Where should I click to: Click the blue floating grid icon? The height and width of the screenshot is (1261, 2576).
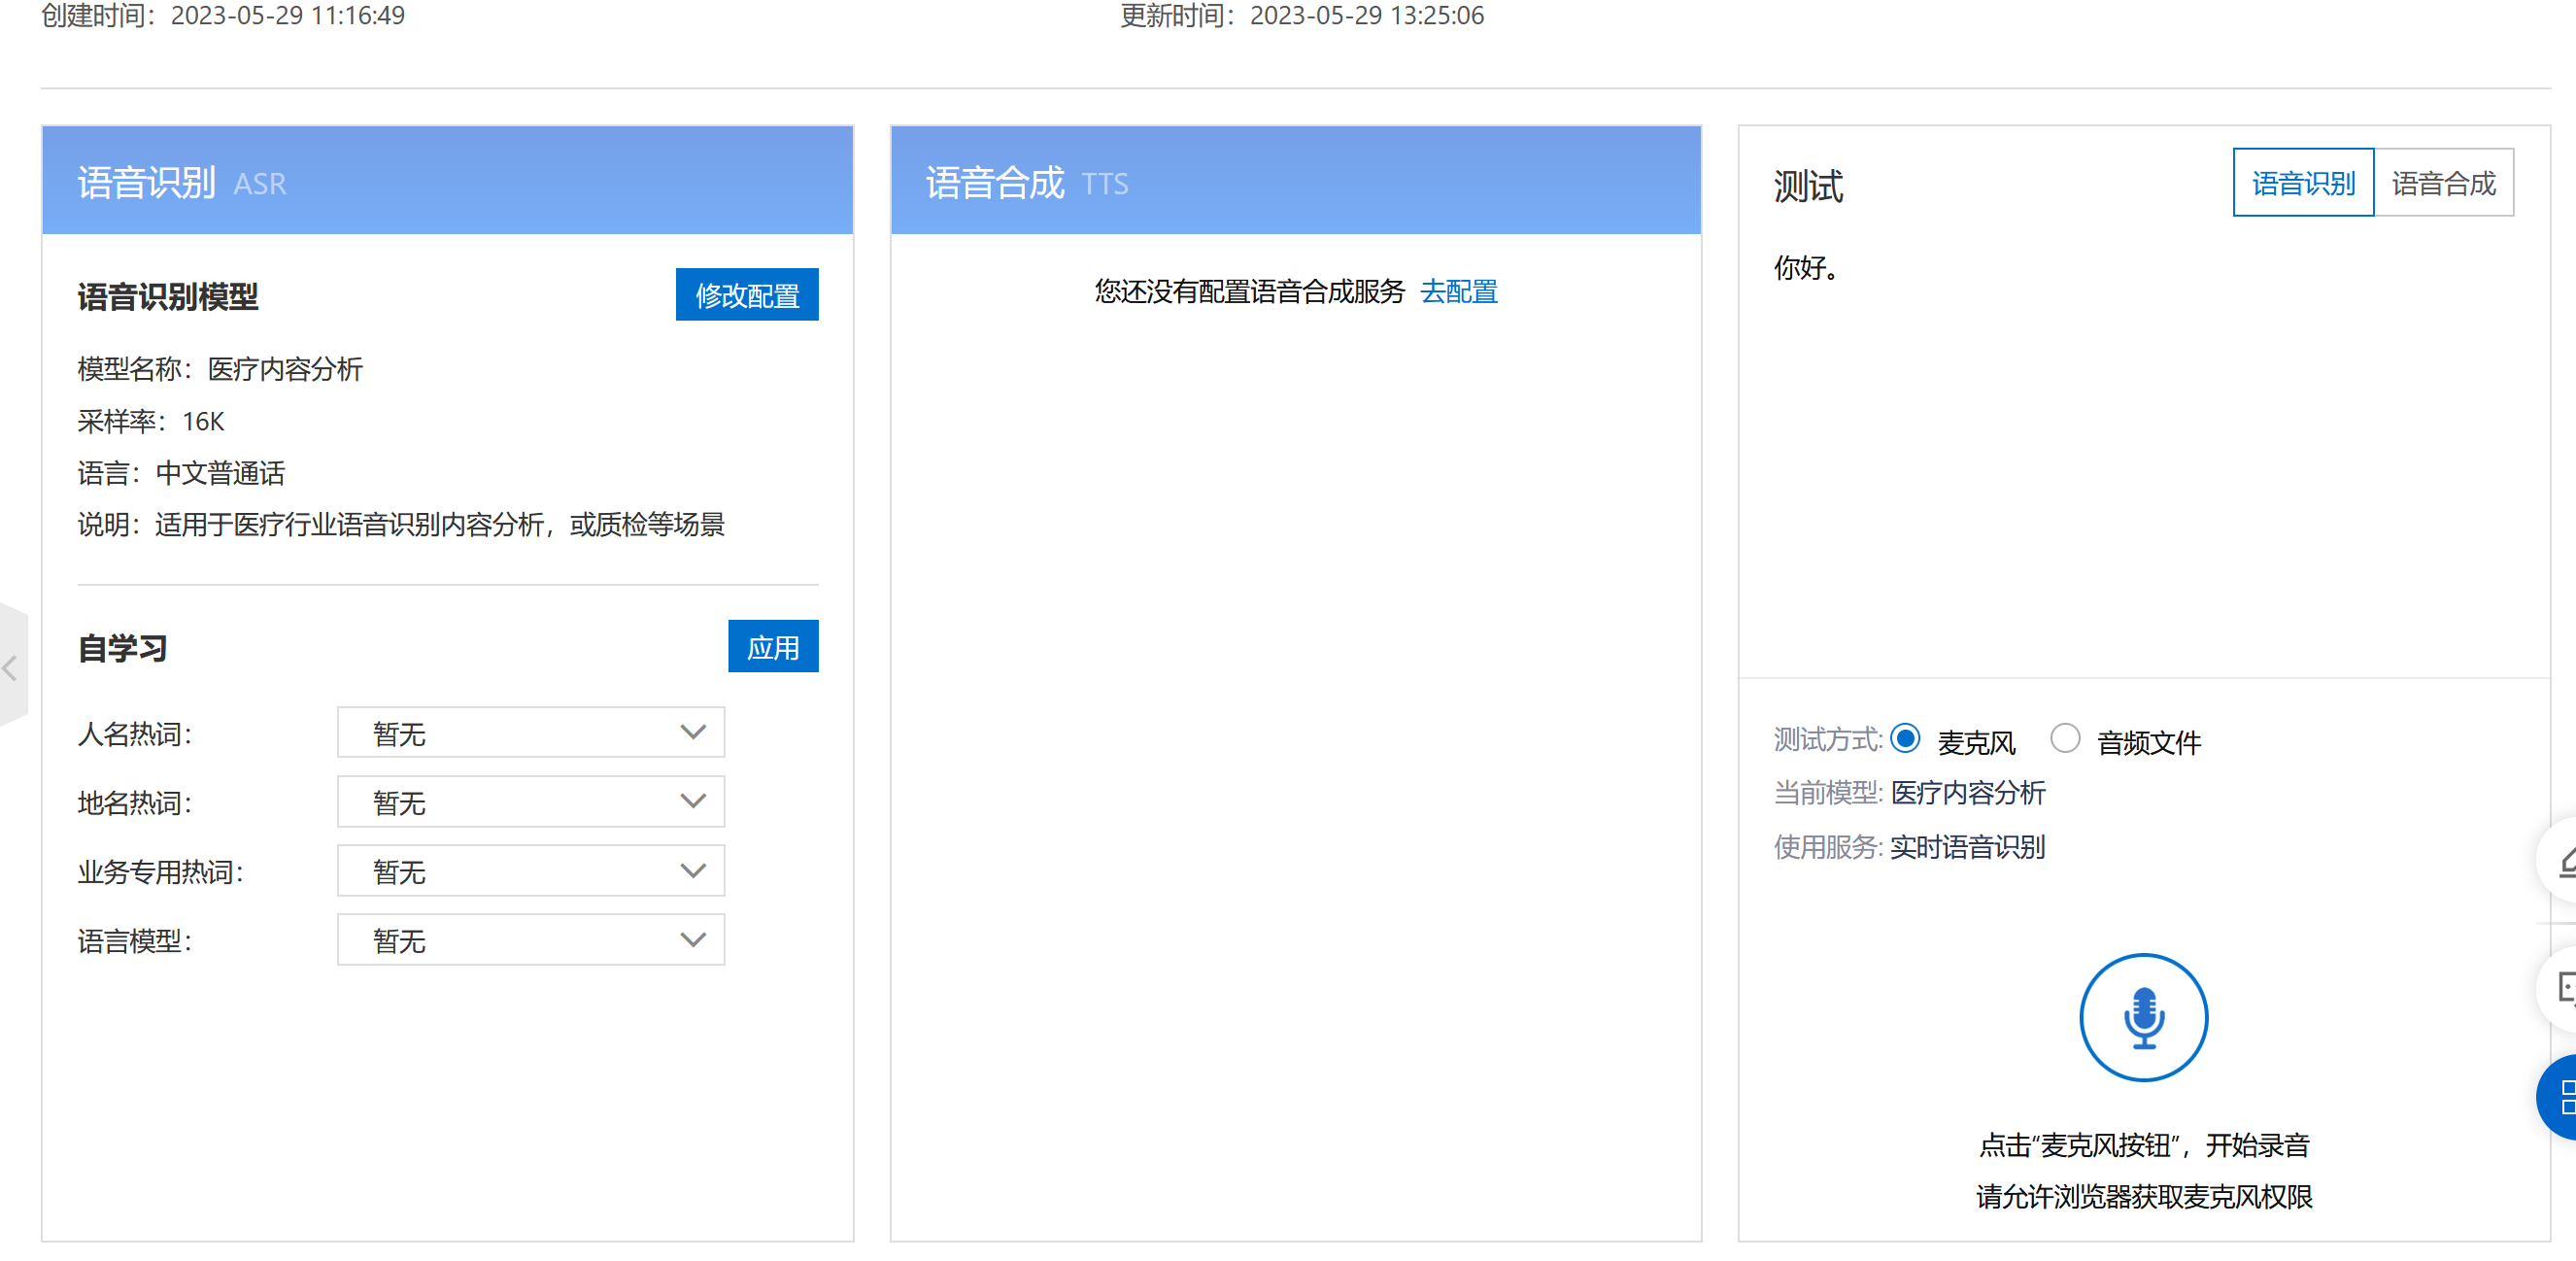pos(2562,1097)
